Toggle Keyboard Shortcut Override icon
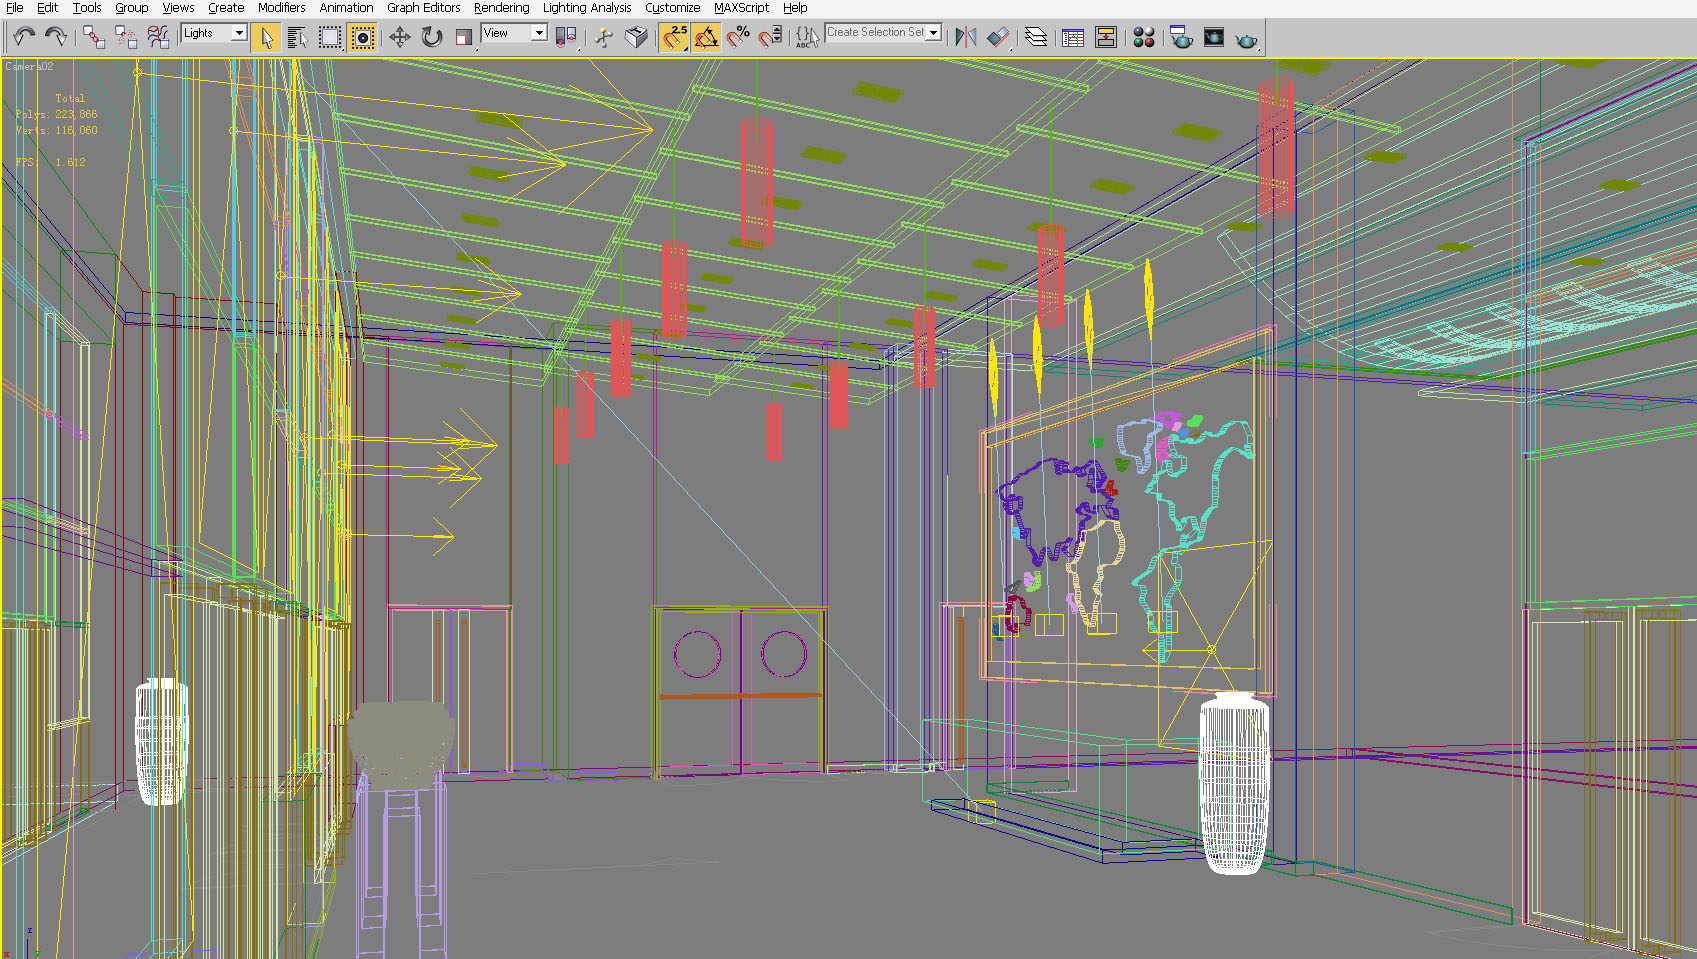Viewport: 1697px width, 959px height. [637, 37]
